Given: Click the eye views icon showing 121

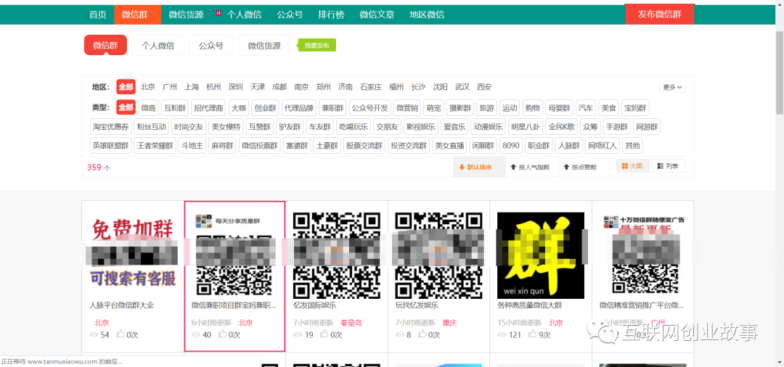Looking at the screenshot, I should (x=502, y=334).
